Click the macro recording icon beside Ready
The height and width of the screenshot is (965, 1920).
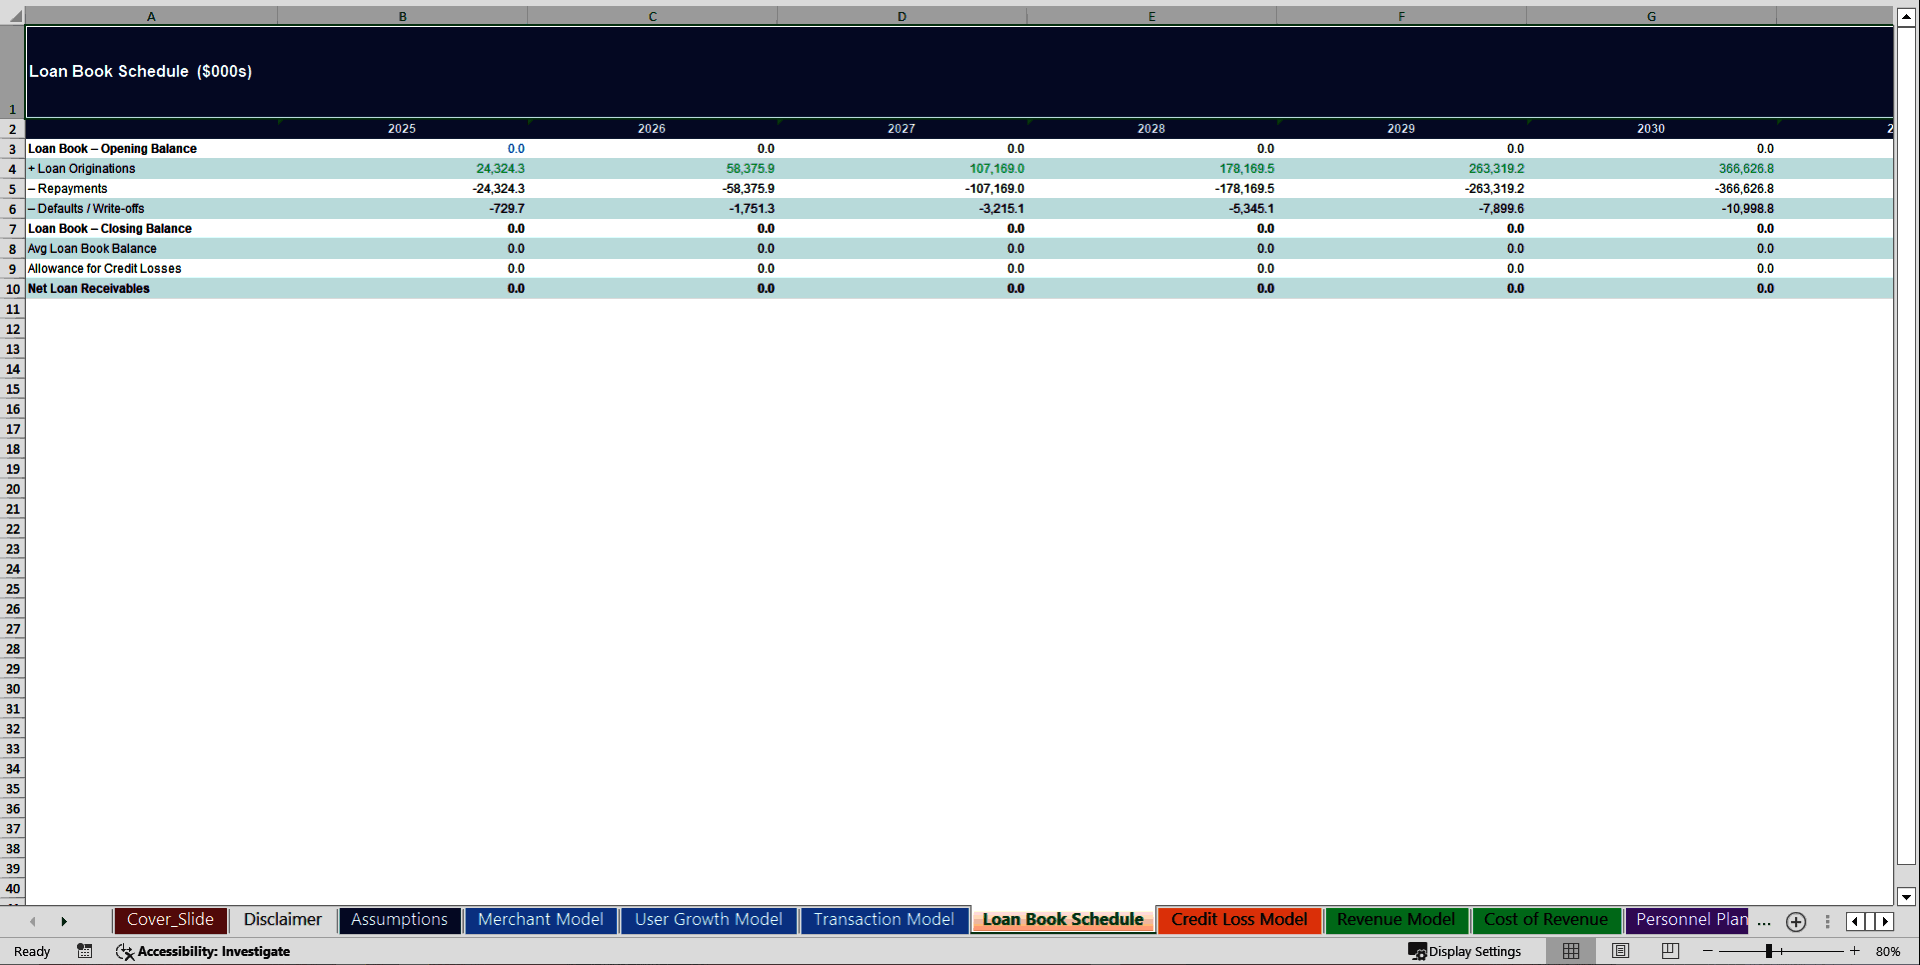click(84, 951)
